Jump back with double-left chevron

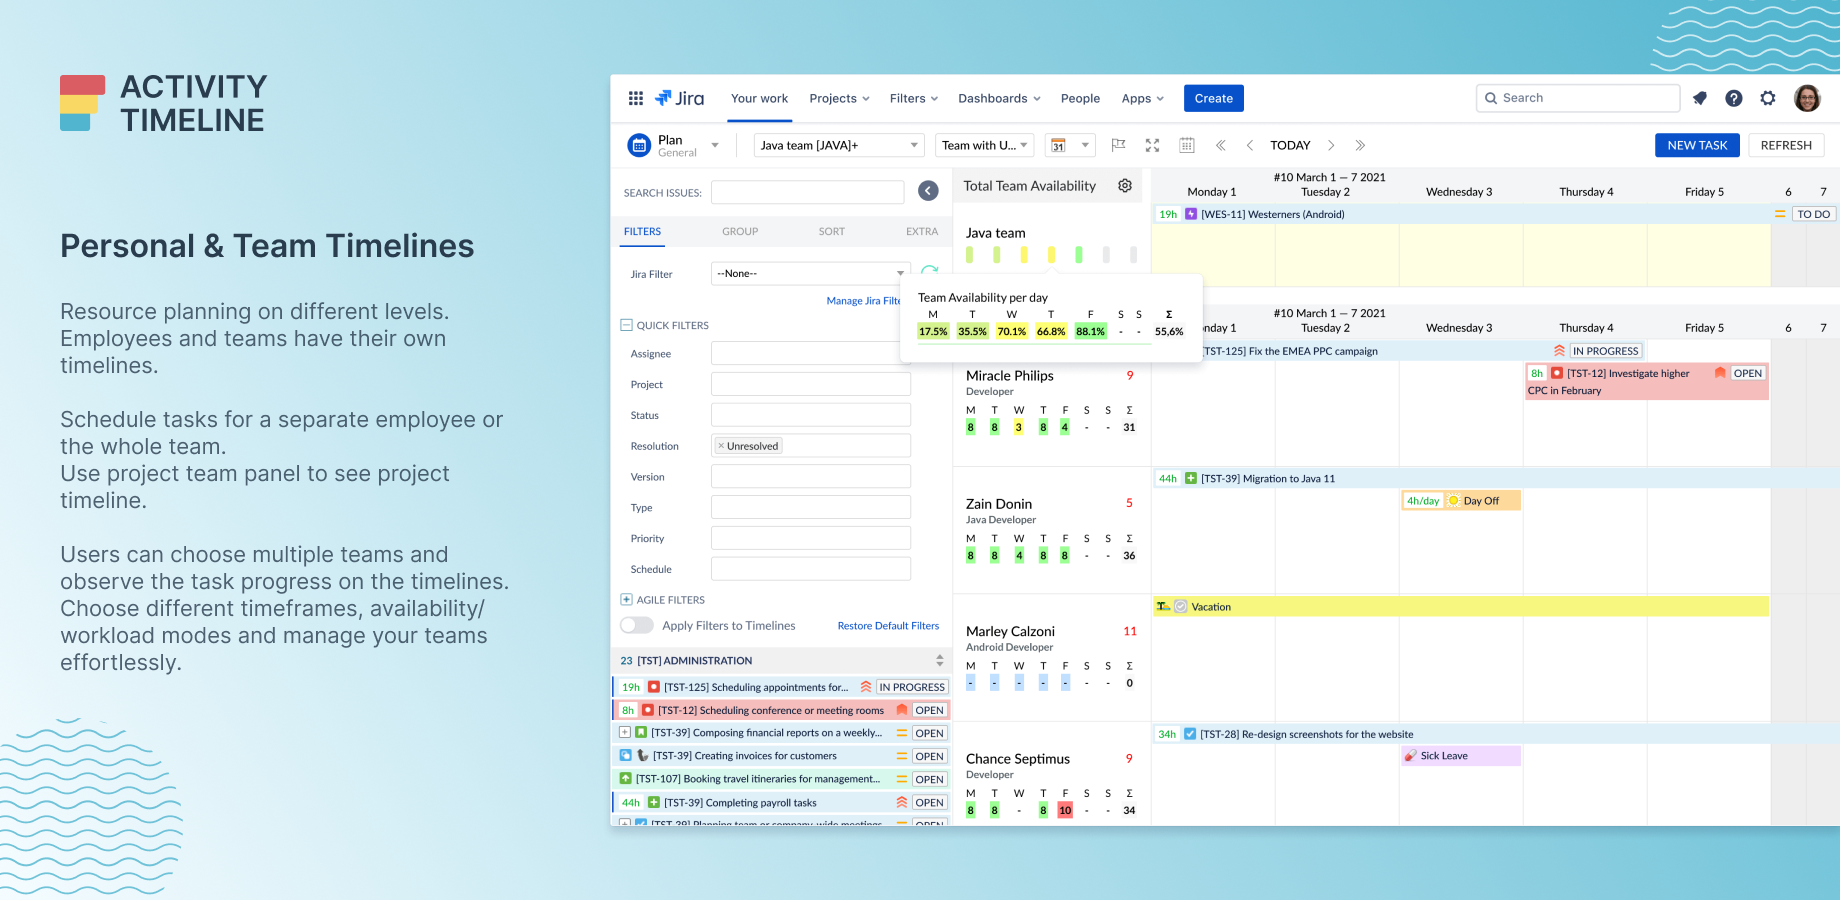pyautogui.click(x=1221, y=145)
